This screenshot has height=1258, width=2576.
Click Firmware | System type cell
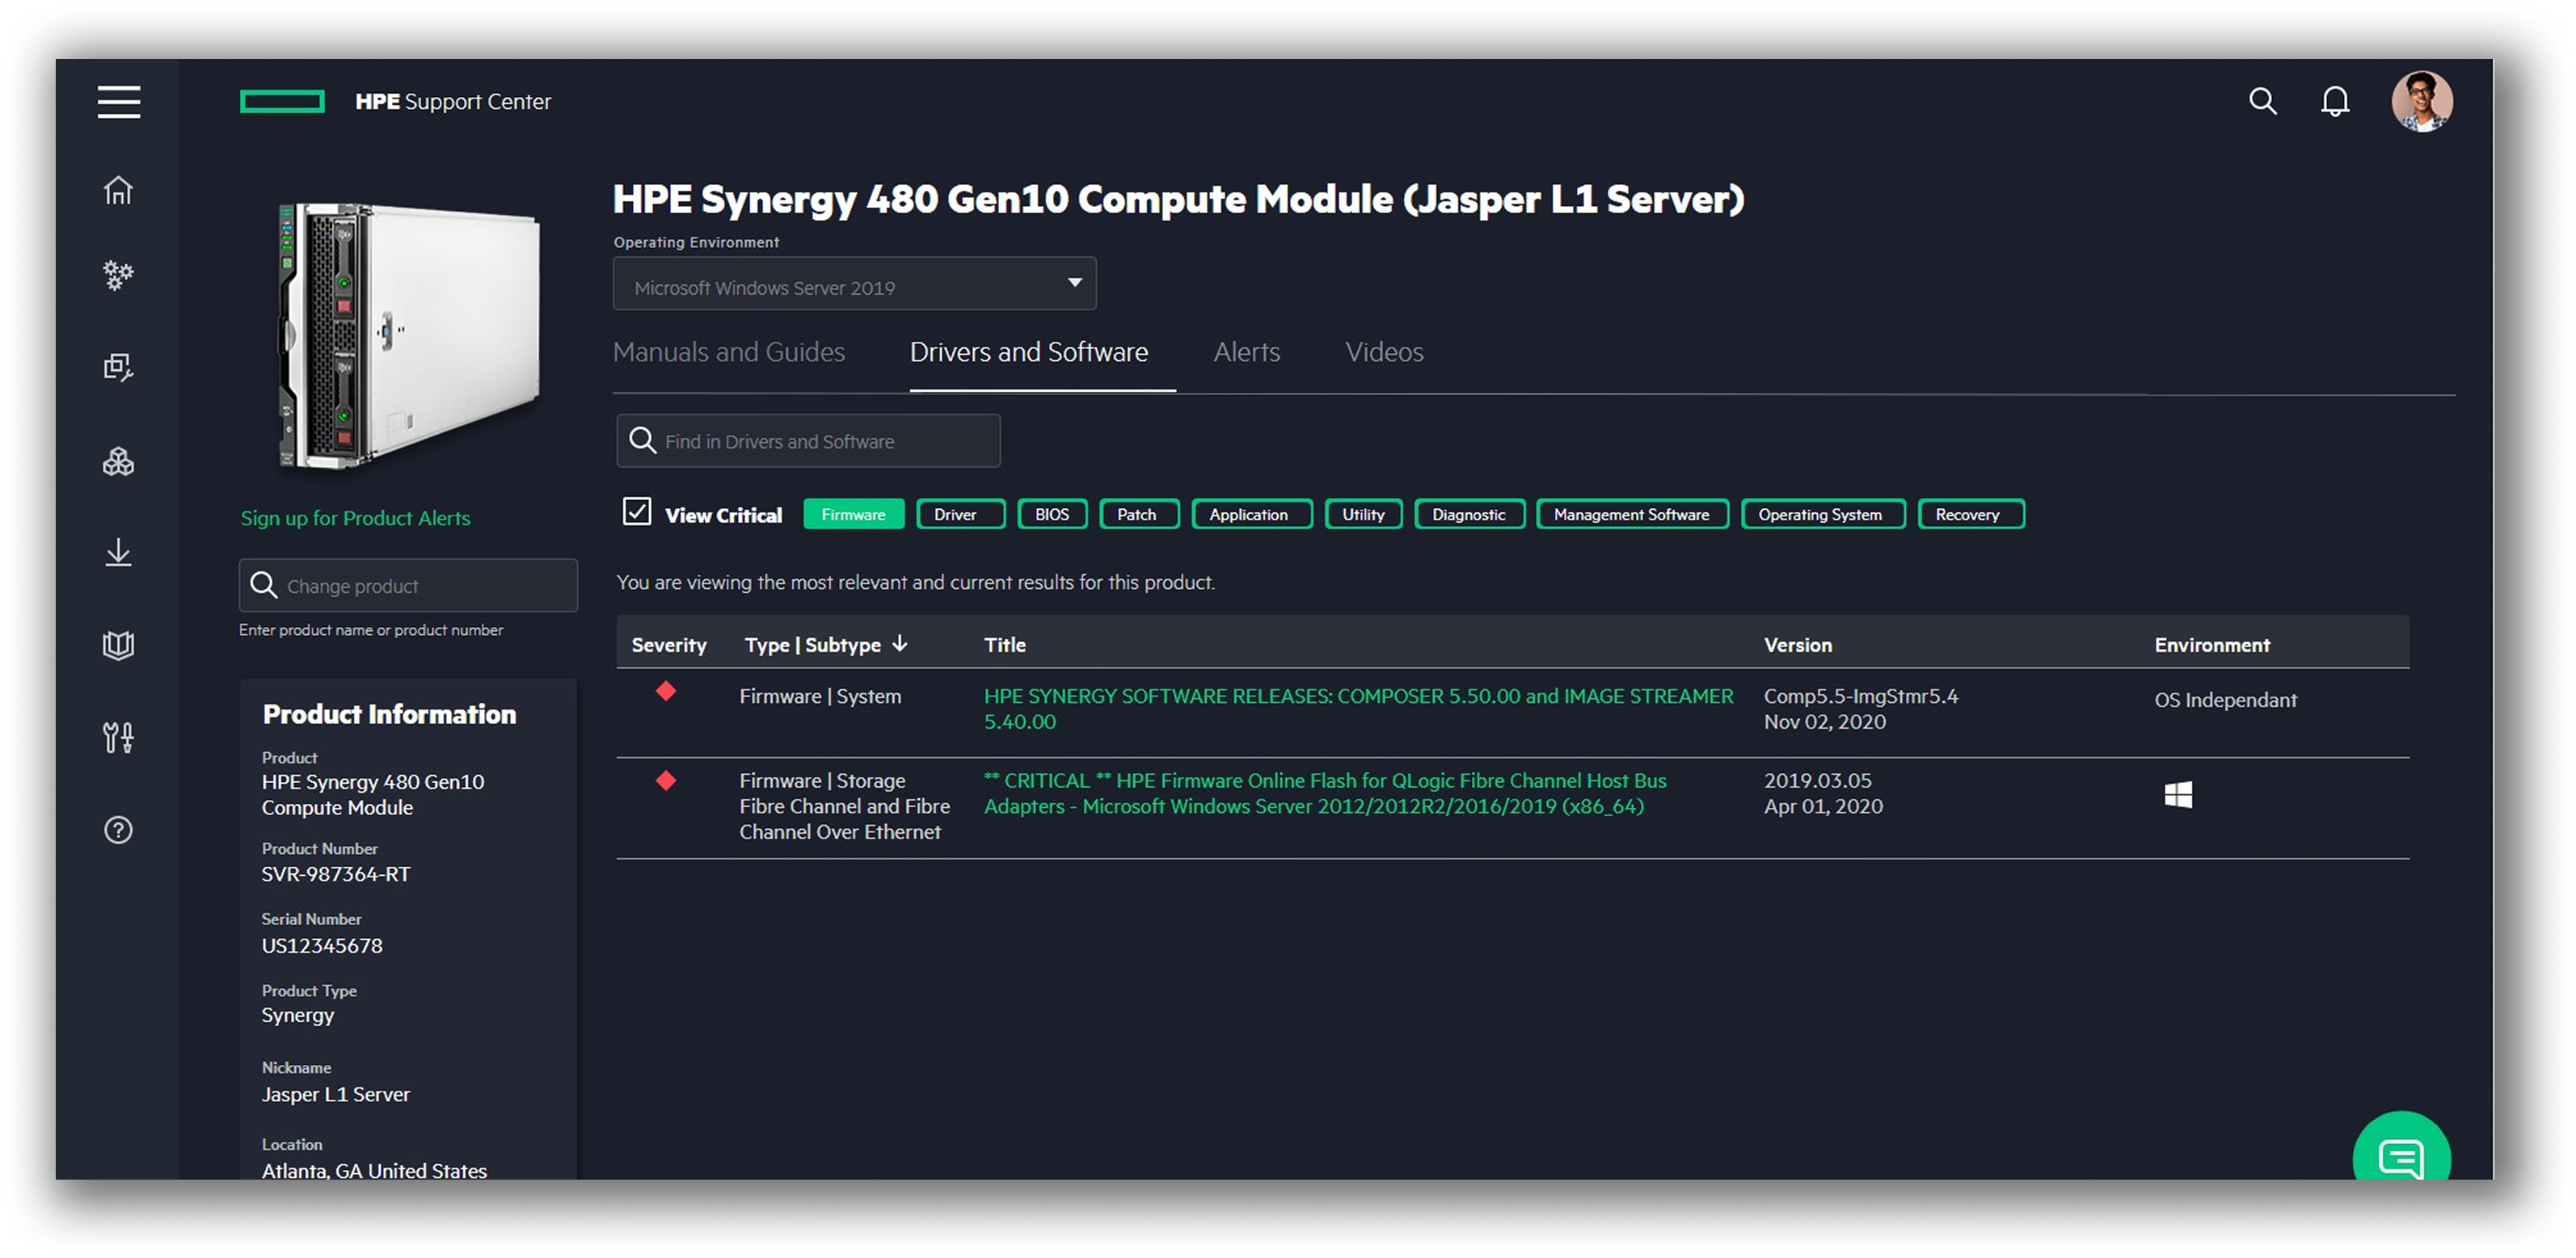[x=820, y=696]
